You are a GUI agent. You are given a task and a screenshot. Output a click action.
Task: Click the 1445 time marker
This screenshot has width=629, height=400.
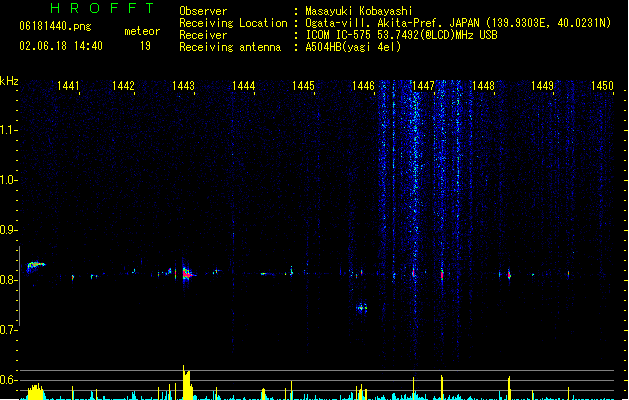[x=303, y=86]
